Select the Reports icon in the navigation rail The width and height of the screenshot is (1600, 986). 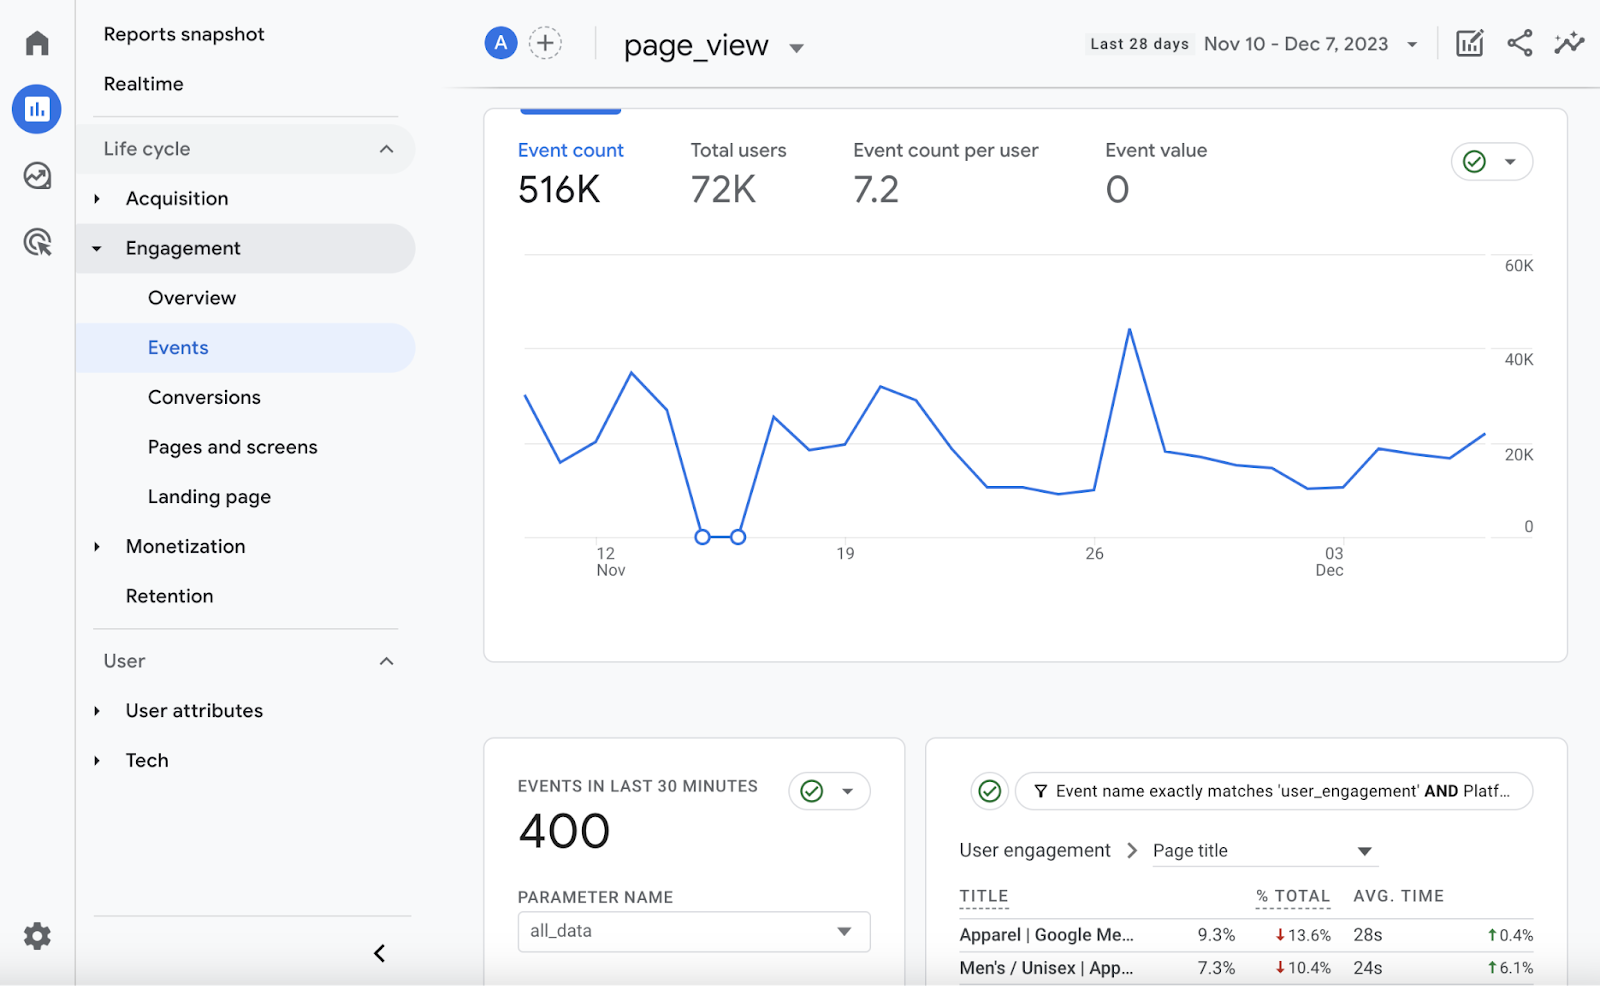click(36, 109)
